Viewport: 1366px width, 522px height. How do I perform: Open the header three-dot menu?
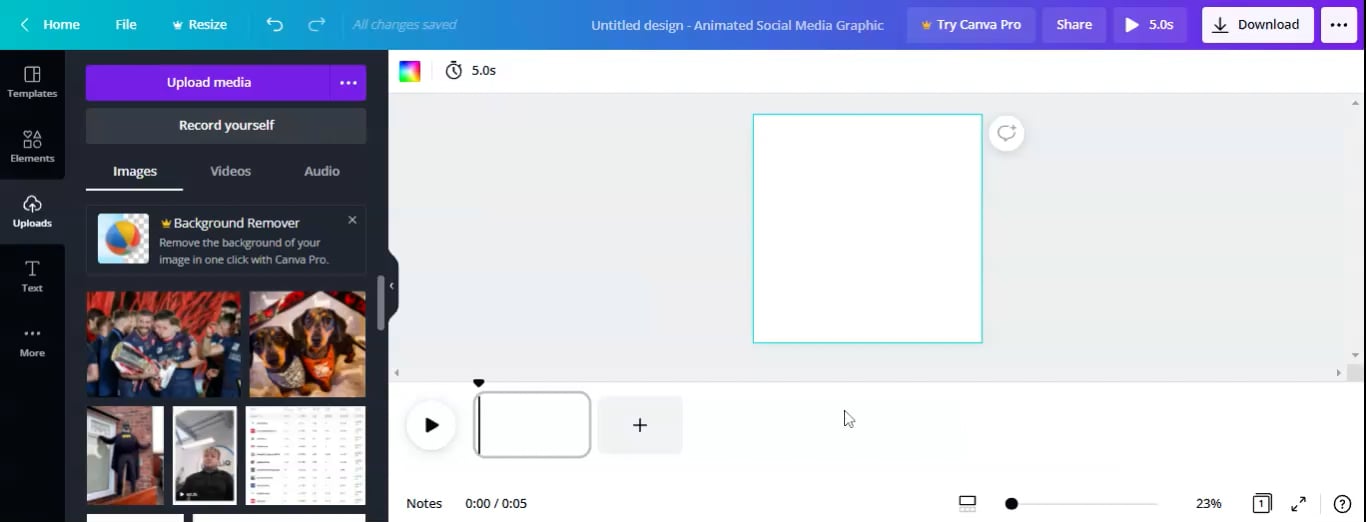[x=1339, y=25]
